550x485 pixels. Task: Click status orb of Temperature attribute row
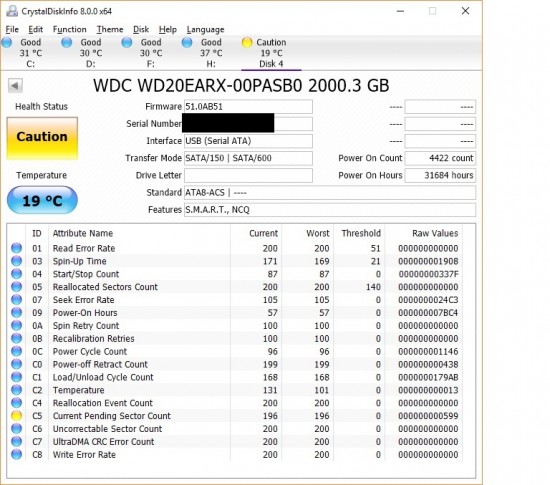pos(16,390)
